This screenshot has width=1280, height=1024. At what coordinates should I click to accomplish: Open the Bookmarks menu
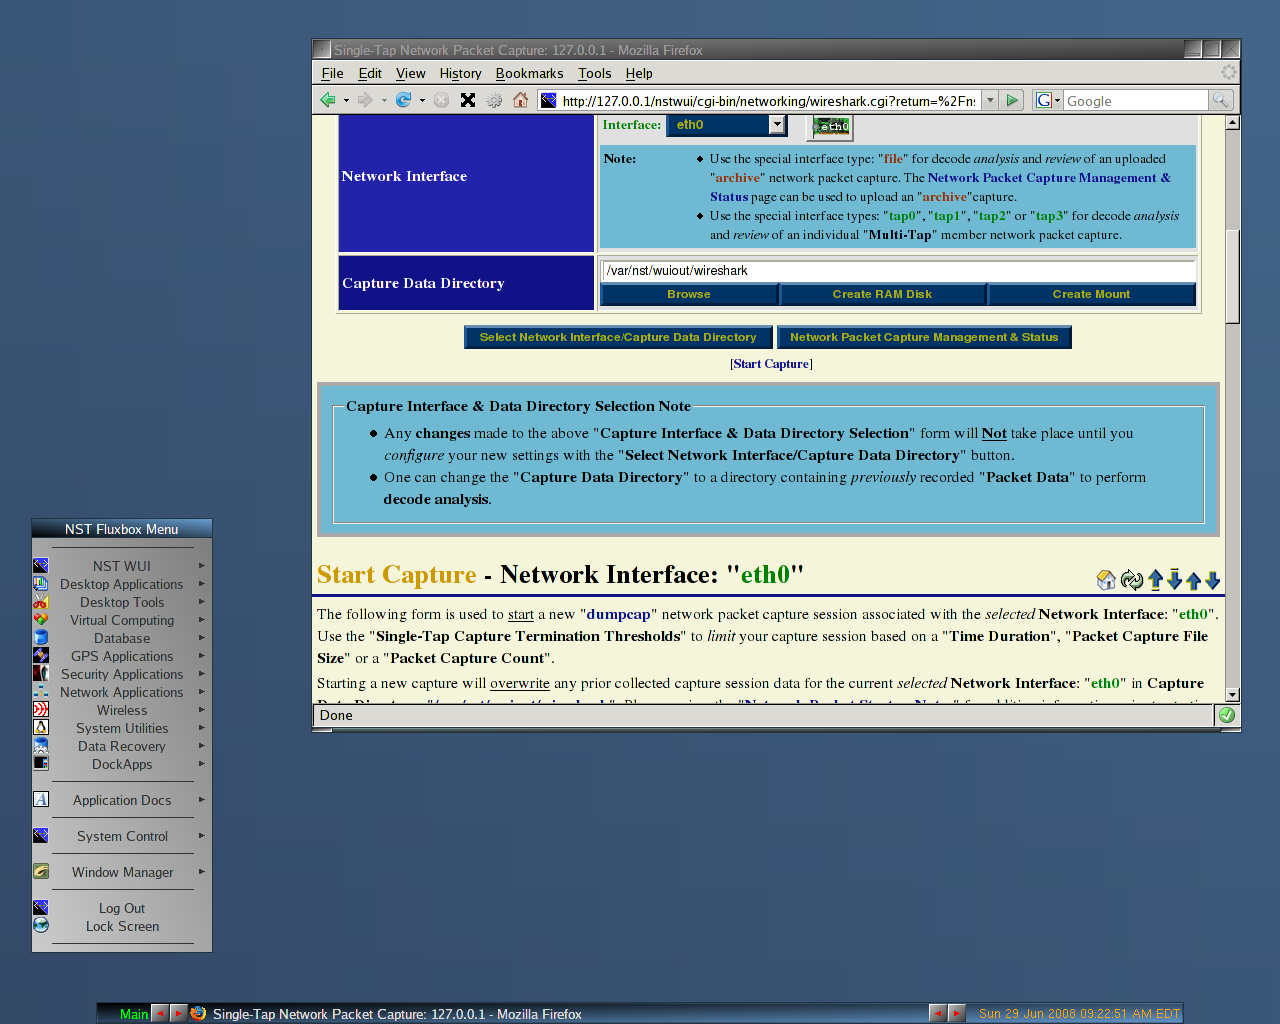tap(529, 73)
